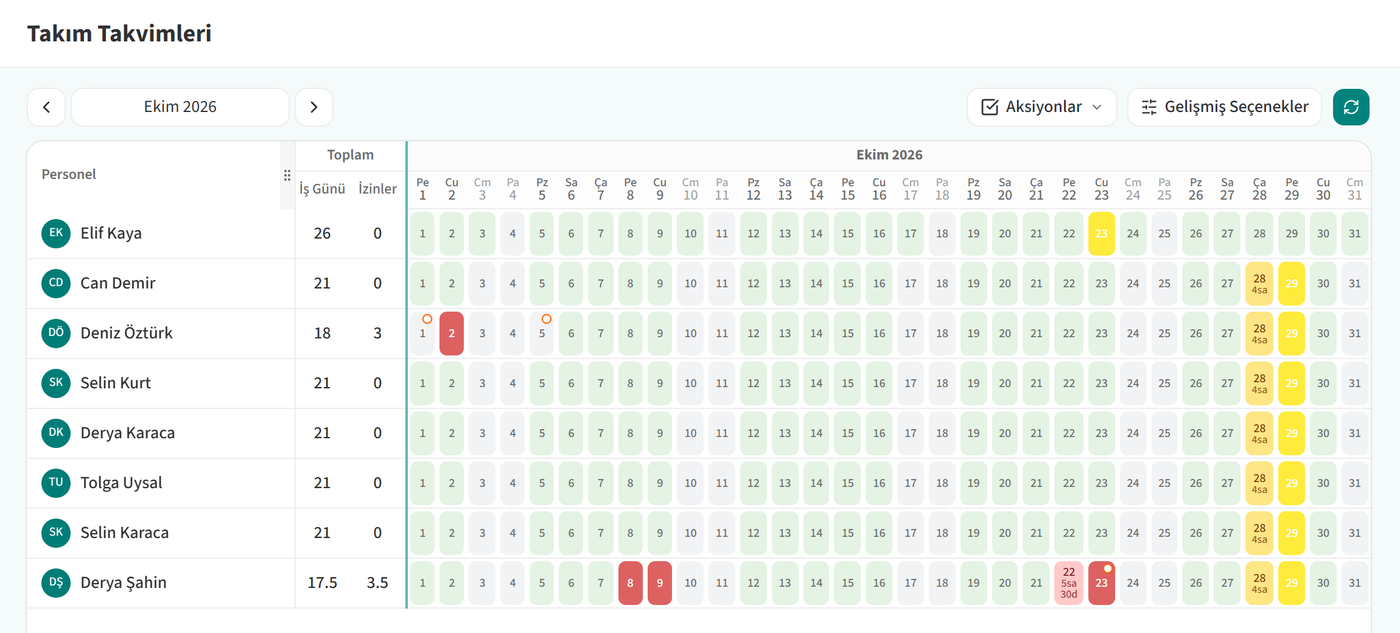Click the Takım Takvimleri page title

point(119,33)
